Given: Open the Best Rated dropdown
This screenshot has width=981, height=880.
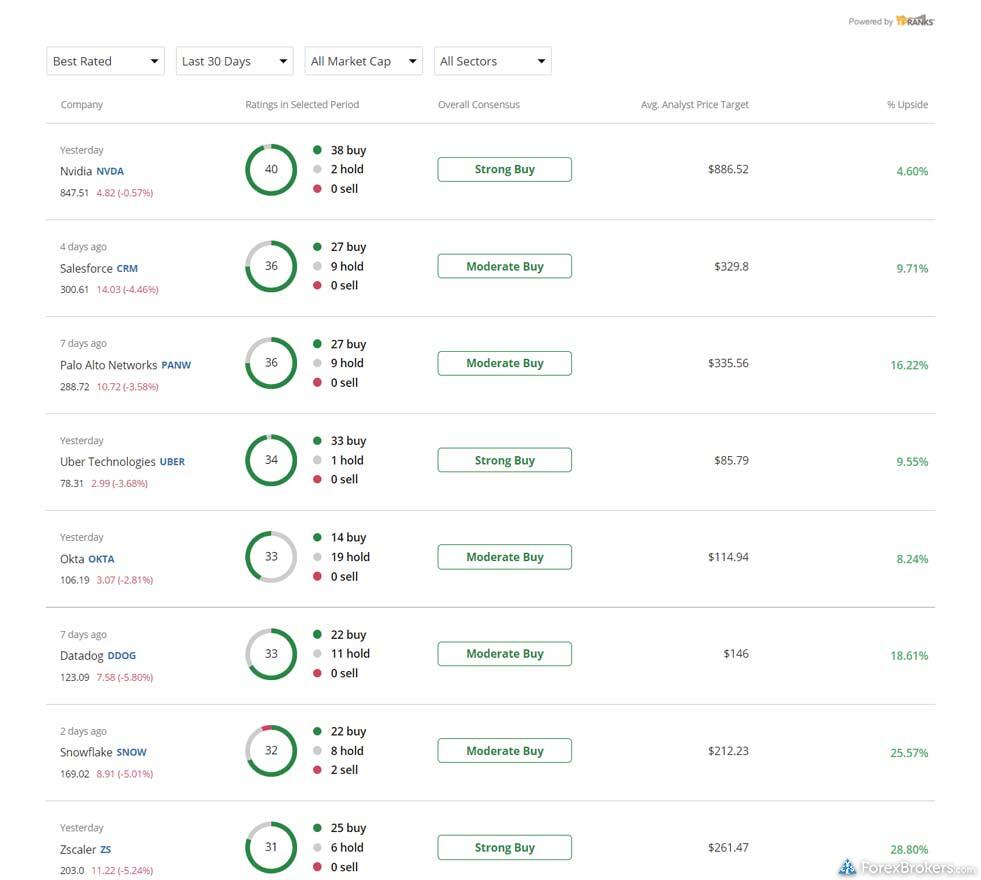Looking at the screenshot, I should [x=105, y=61].
